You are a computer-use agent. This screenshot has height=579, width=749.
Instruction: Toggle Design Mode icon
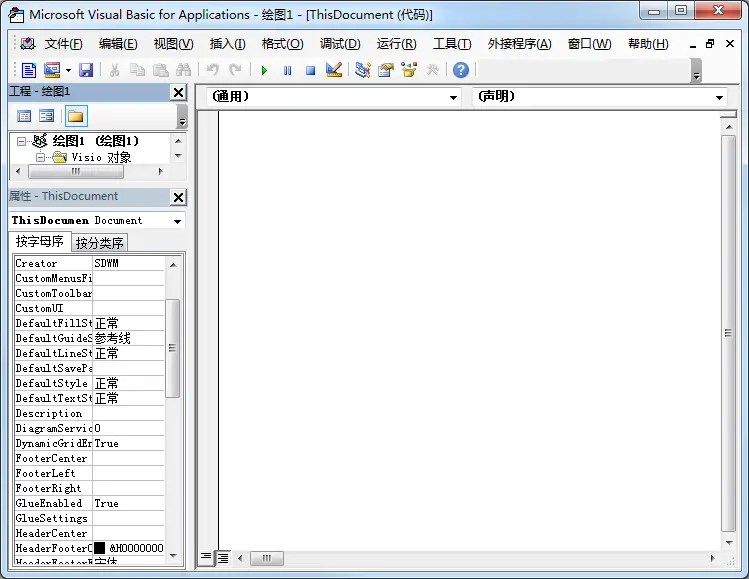pyautogui.click(x=334, y=70)
